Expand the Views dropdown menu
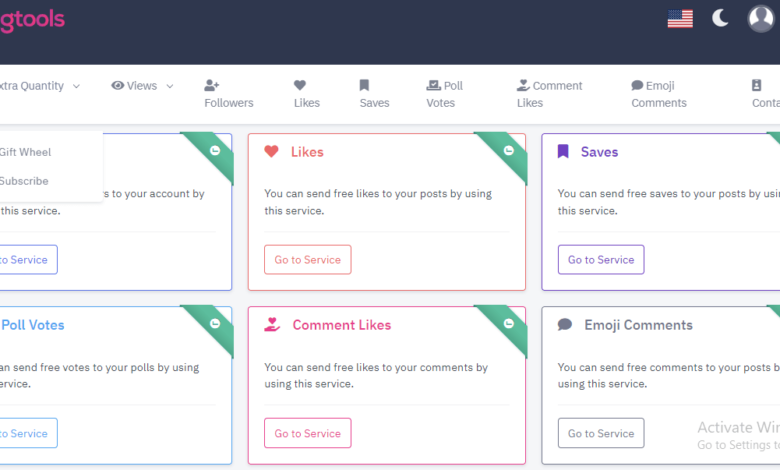Screen dimensions: 780x470 pyautogui.click(x=142, y=86)
